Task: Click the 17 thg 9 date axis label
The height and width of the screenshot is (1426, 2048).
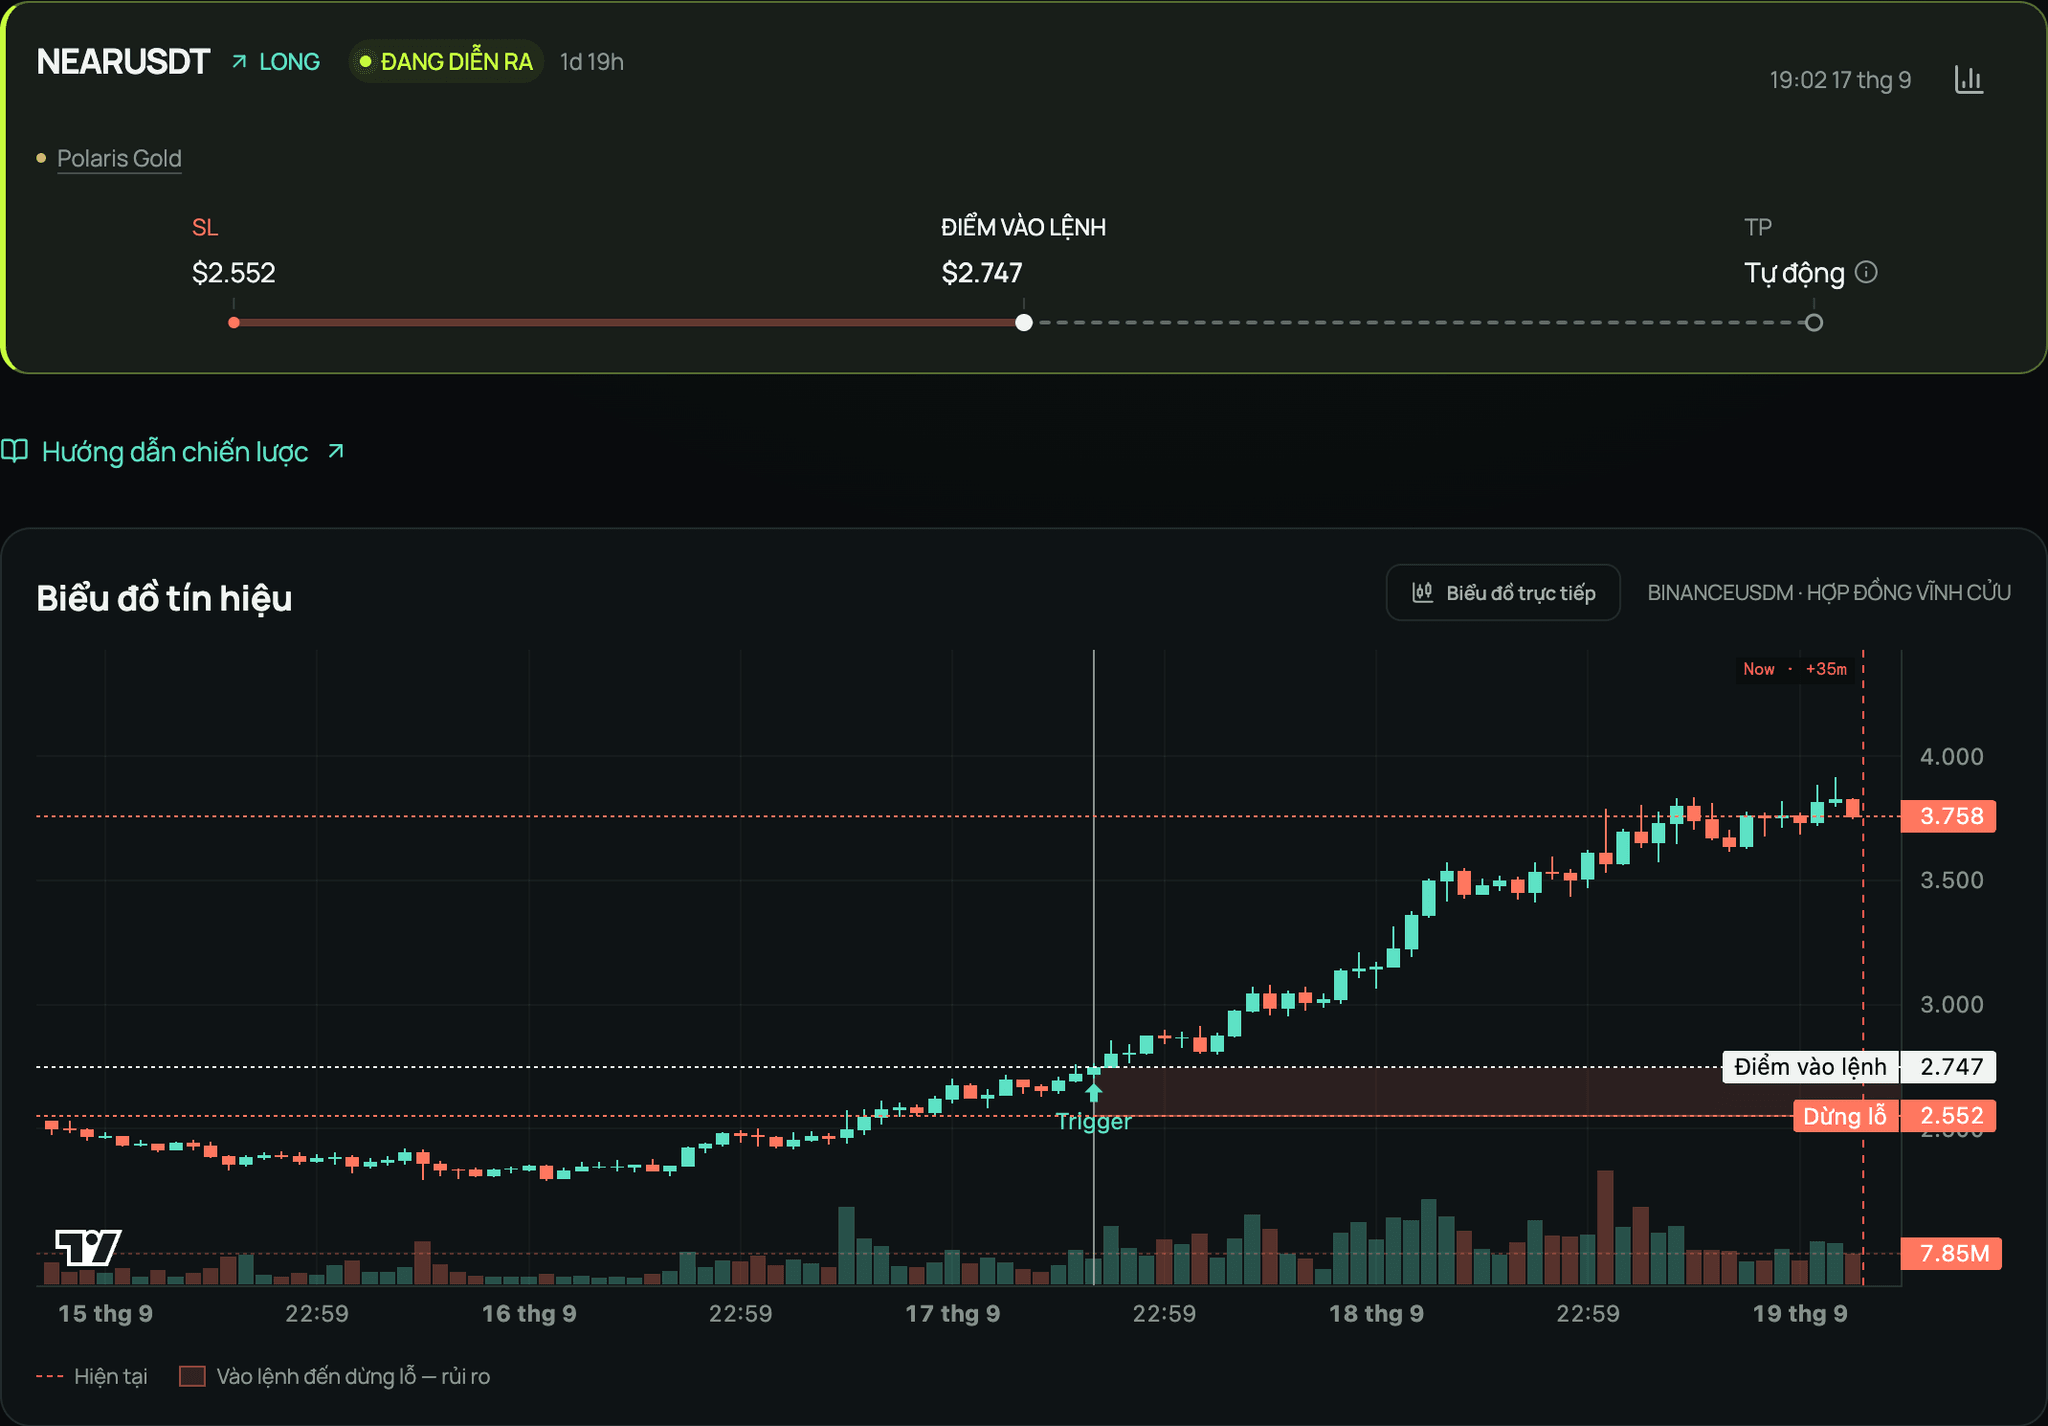Action: click(953, 1314)
